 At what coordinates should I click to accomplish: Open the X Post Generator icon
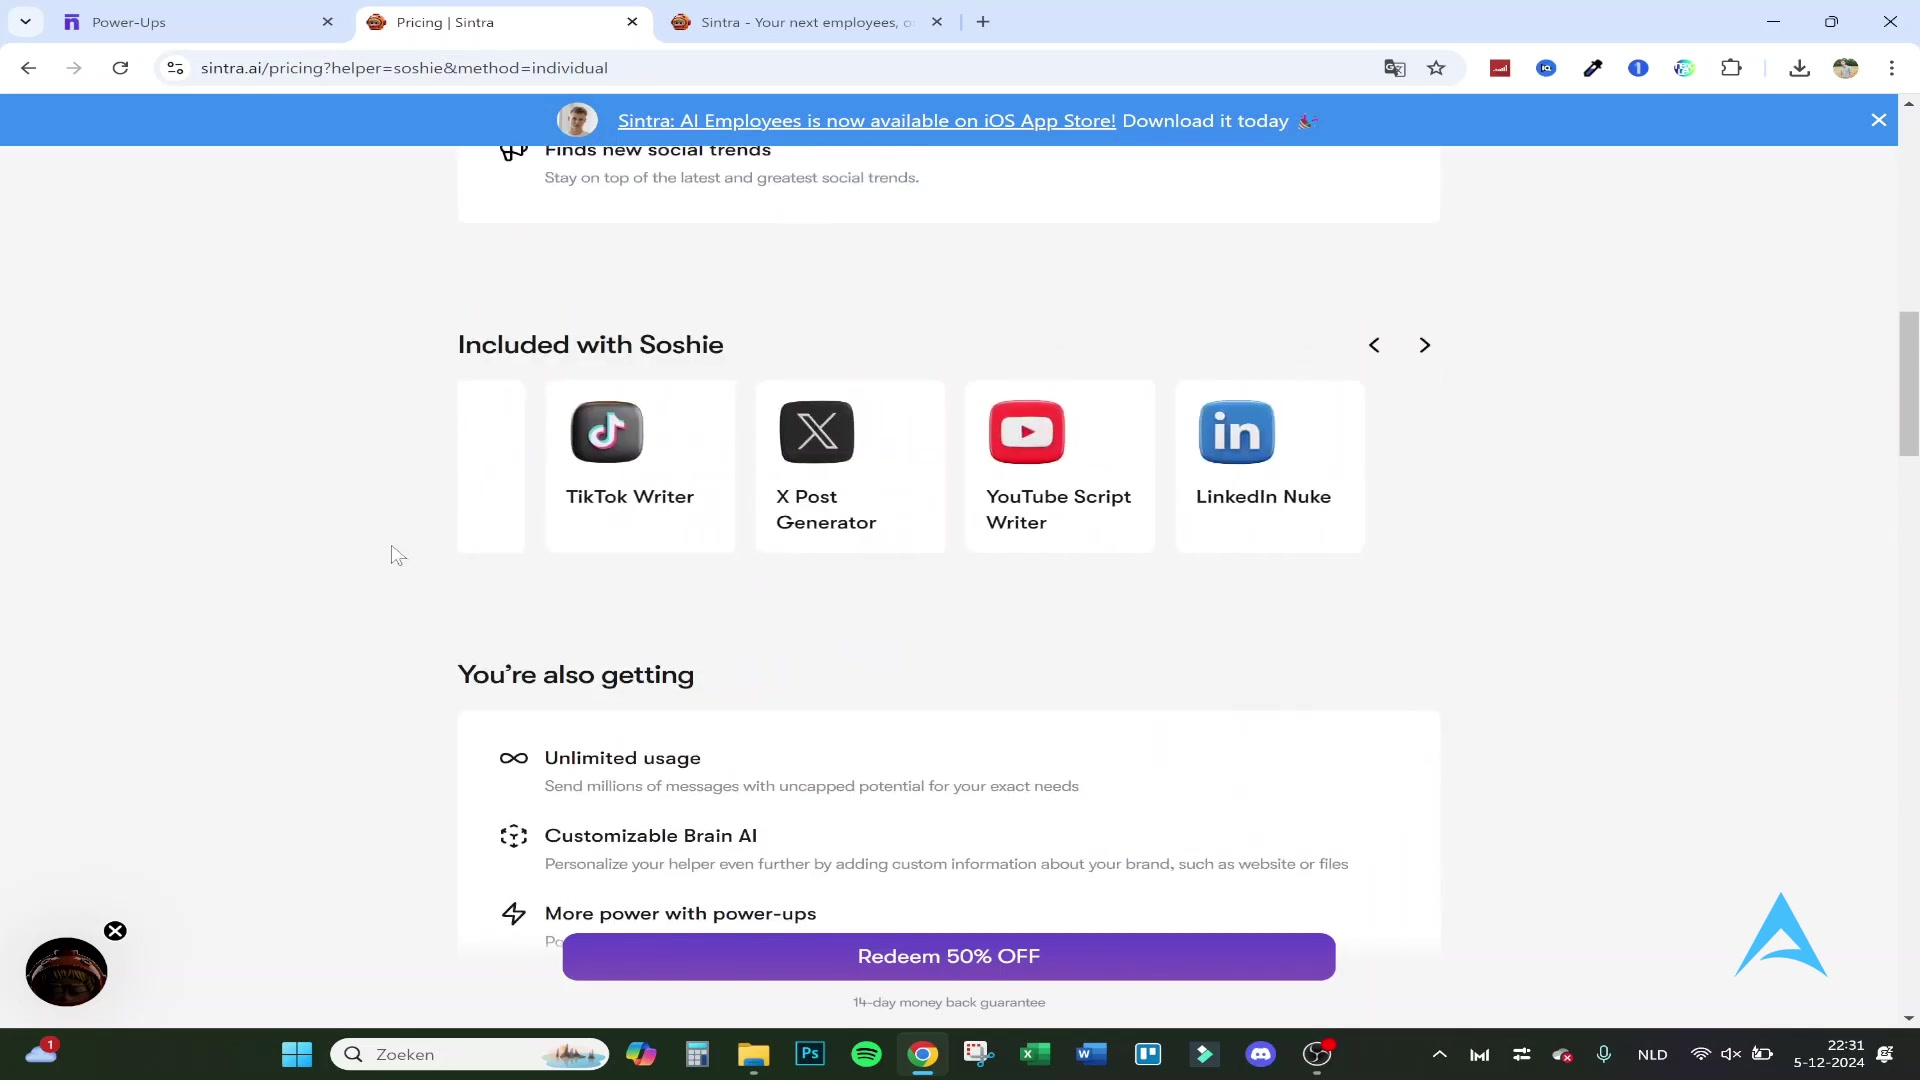pos(817,432)
